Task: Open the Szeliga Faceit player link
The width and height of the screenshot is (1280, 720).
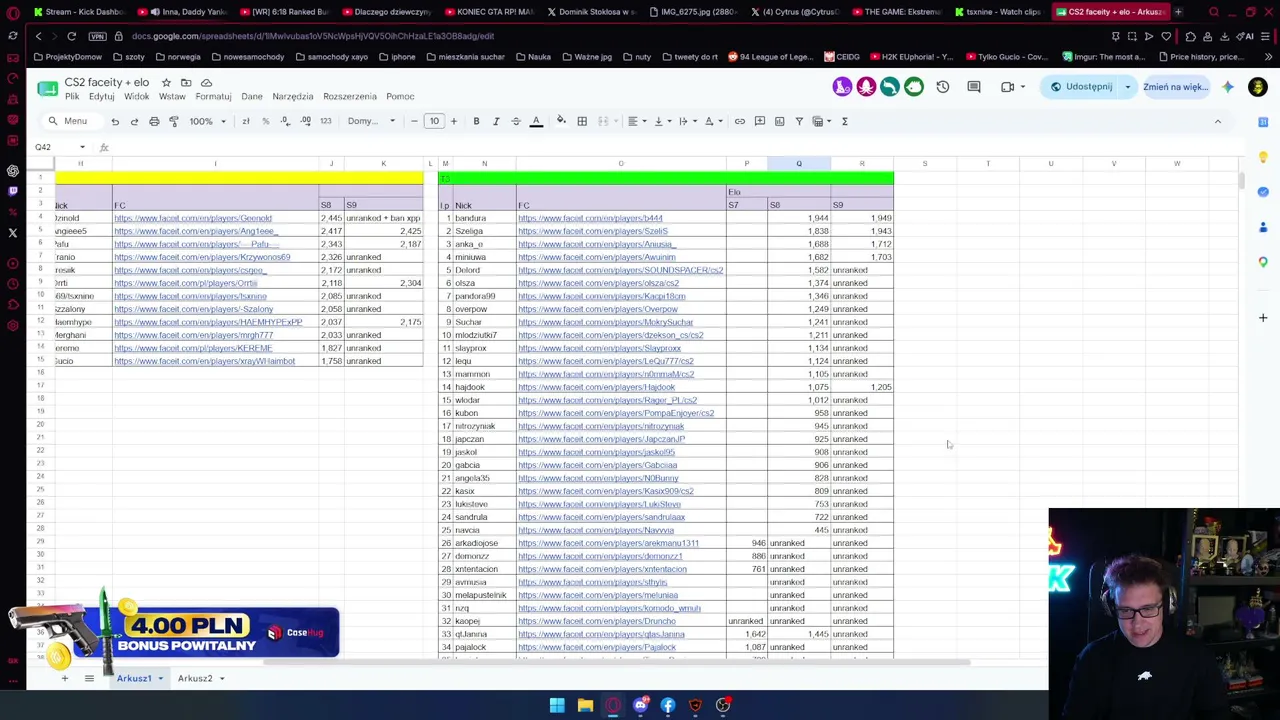Action: coord(593,231)
